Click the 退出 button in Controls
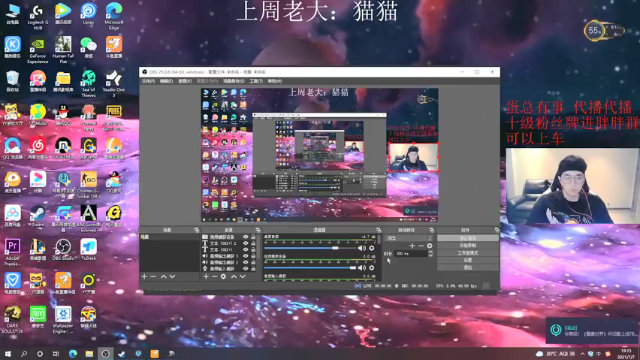 click(x=468, y=267)
